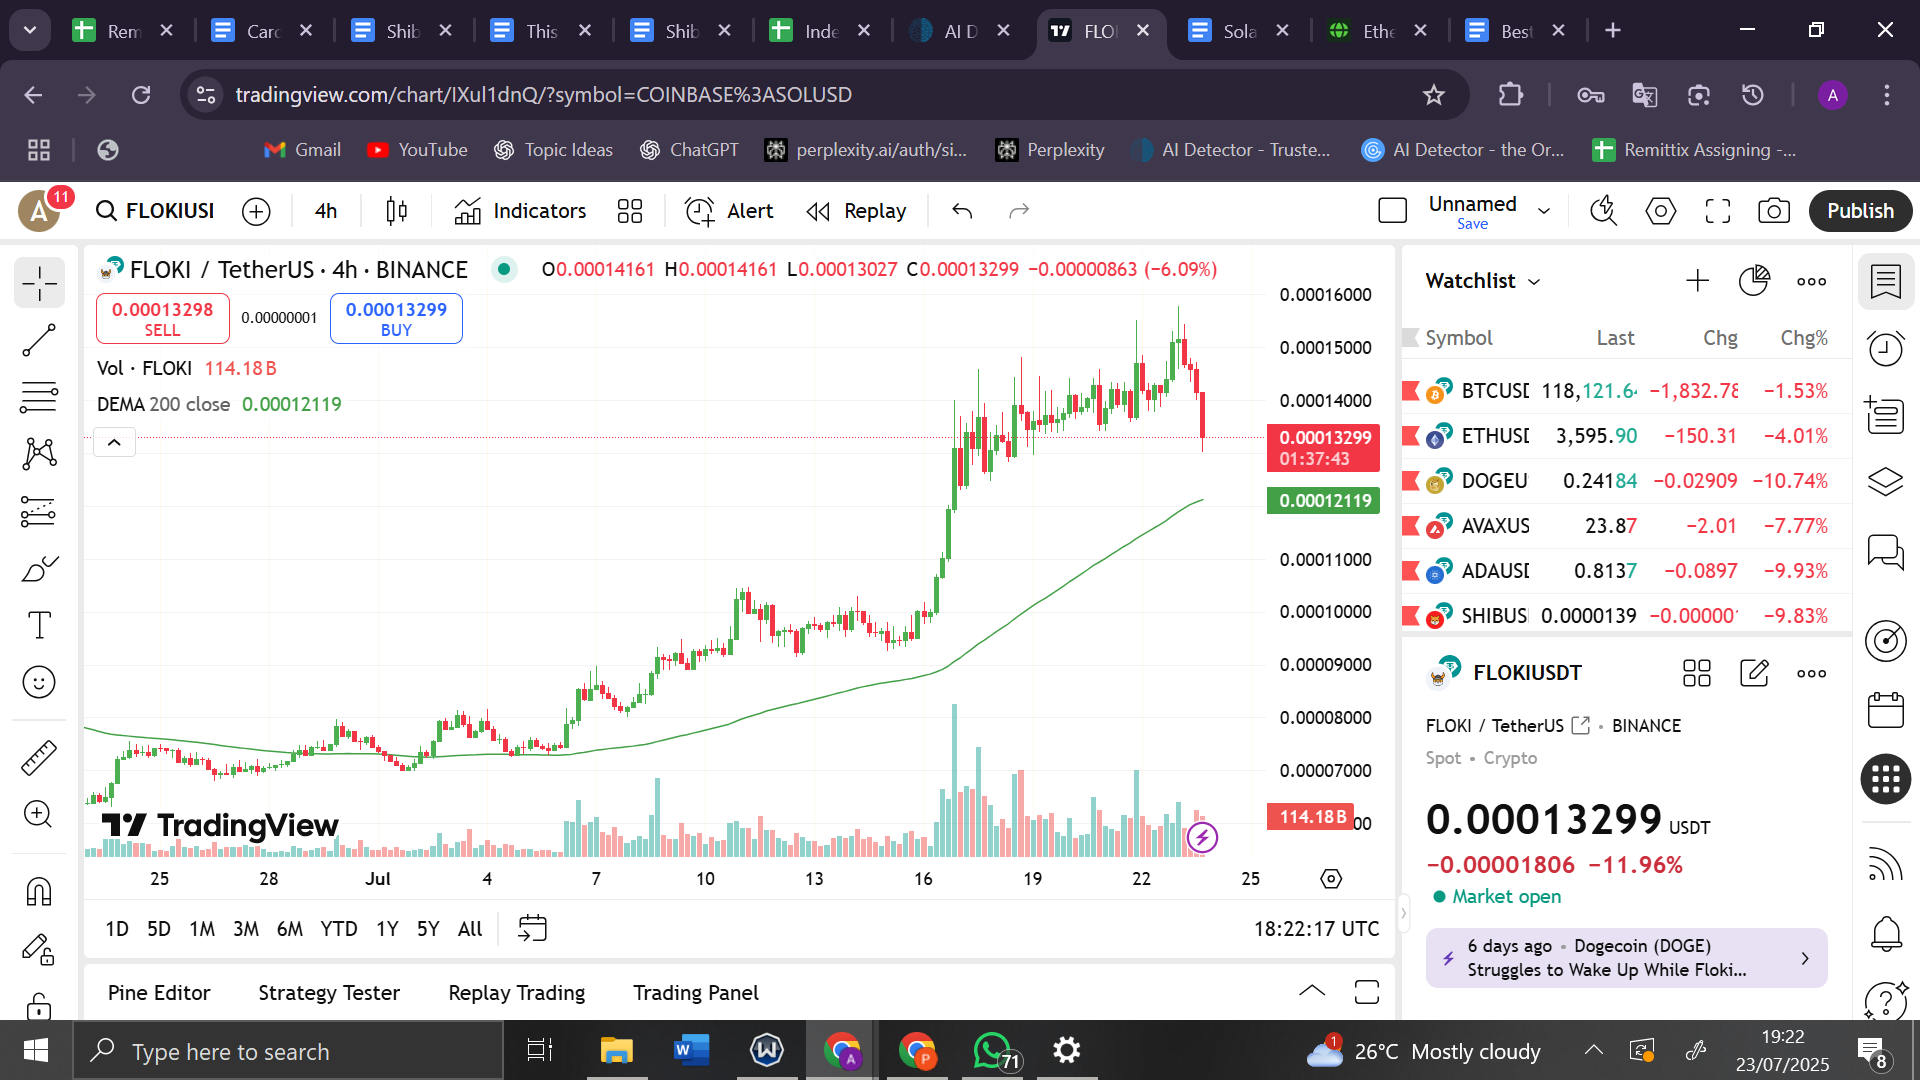Open the Fibonacci retracement tools
The height and width of the screenshot is (1080, 1920).
click(39, 398)
